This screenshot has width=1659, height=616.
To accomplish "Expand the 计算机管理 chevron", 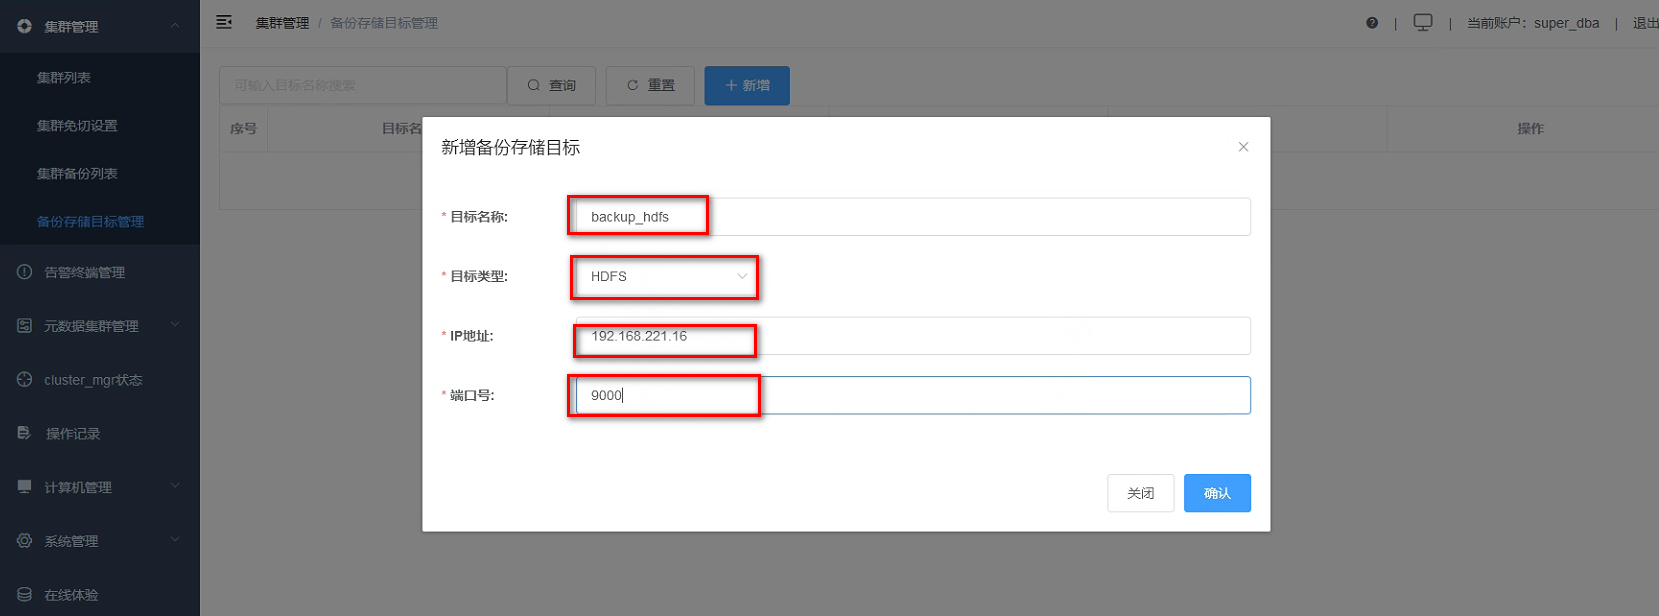I will [x=175, y=486].
